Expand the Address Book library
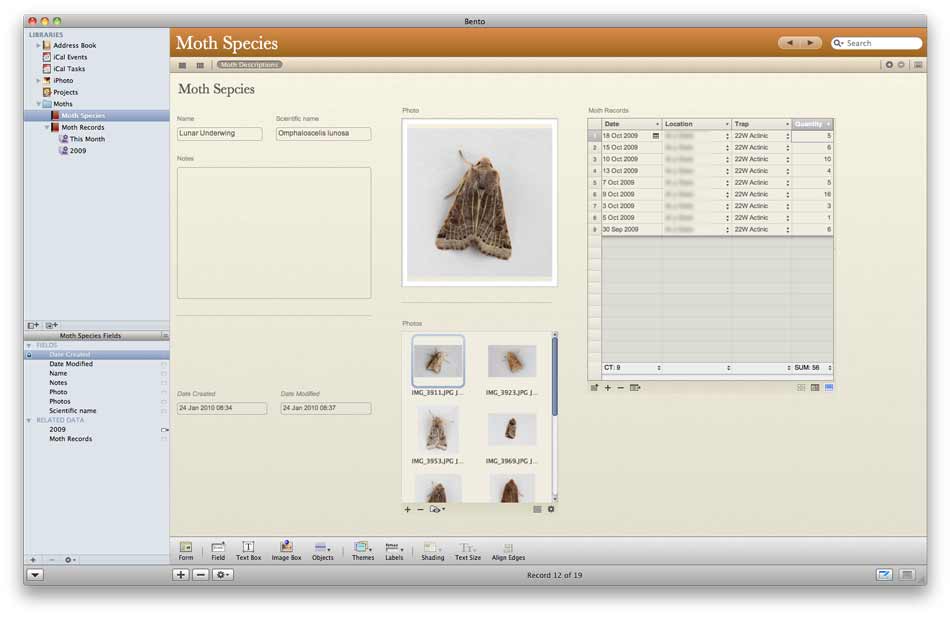The image size is (950, 617). click(38, 45)
